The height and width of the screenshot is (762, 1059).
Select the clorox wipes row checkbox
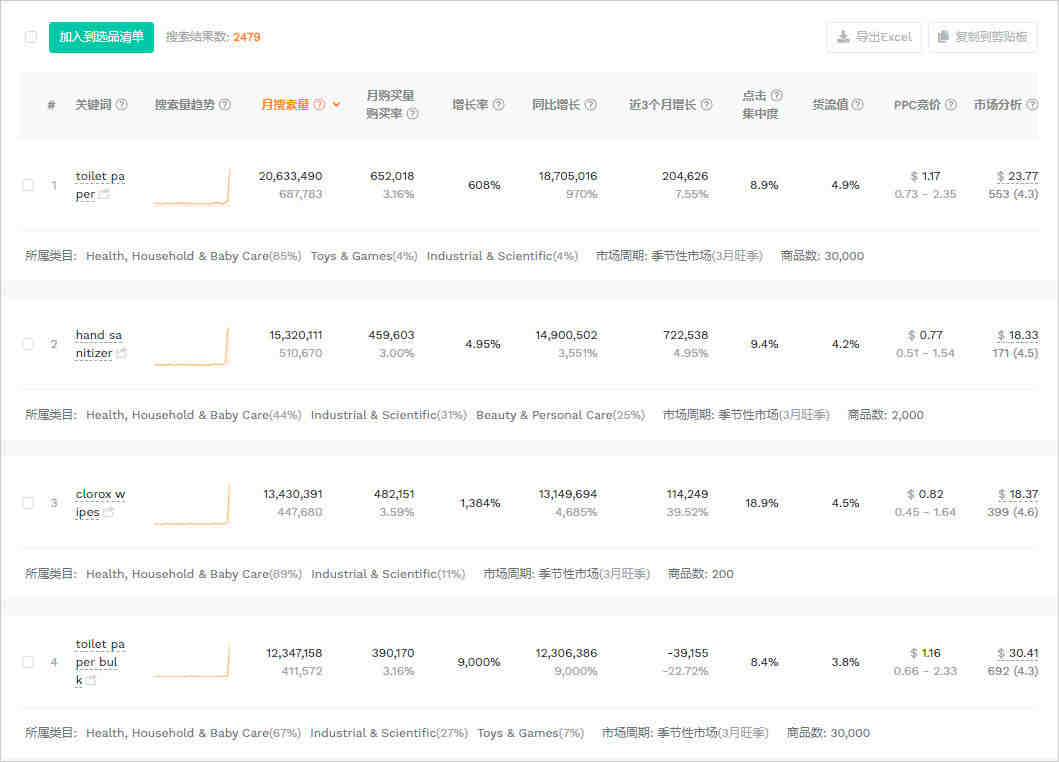29,503
